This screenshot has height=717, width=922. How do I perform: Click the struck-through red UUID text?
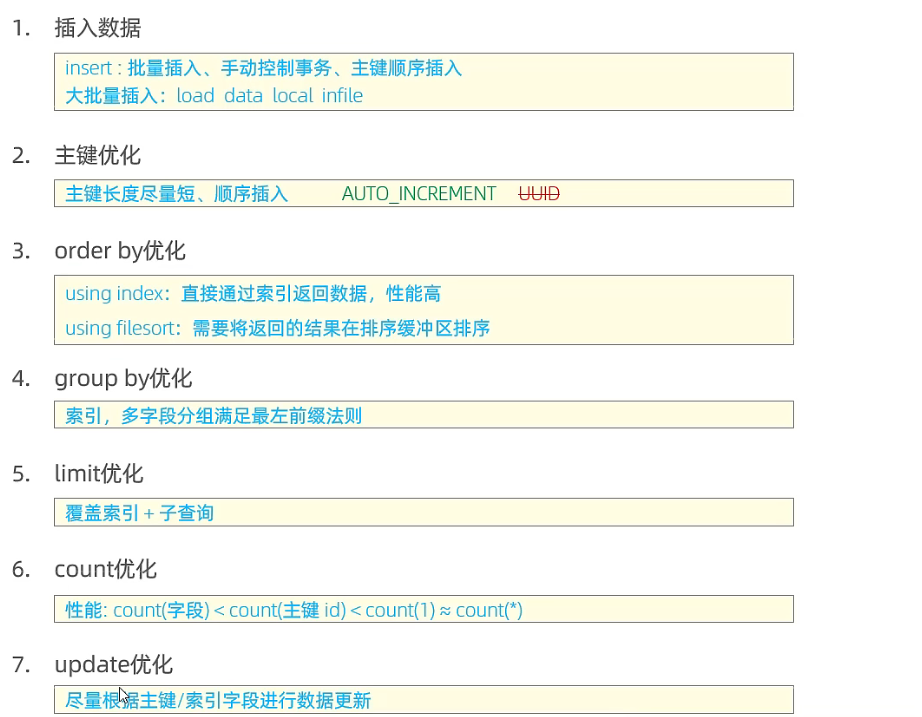(x=539, y=194)
